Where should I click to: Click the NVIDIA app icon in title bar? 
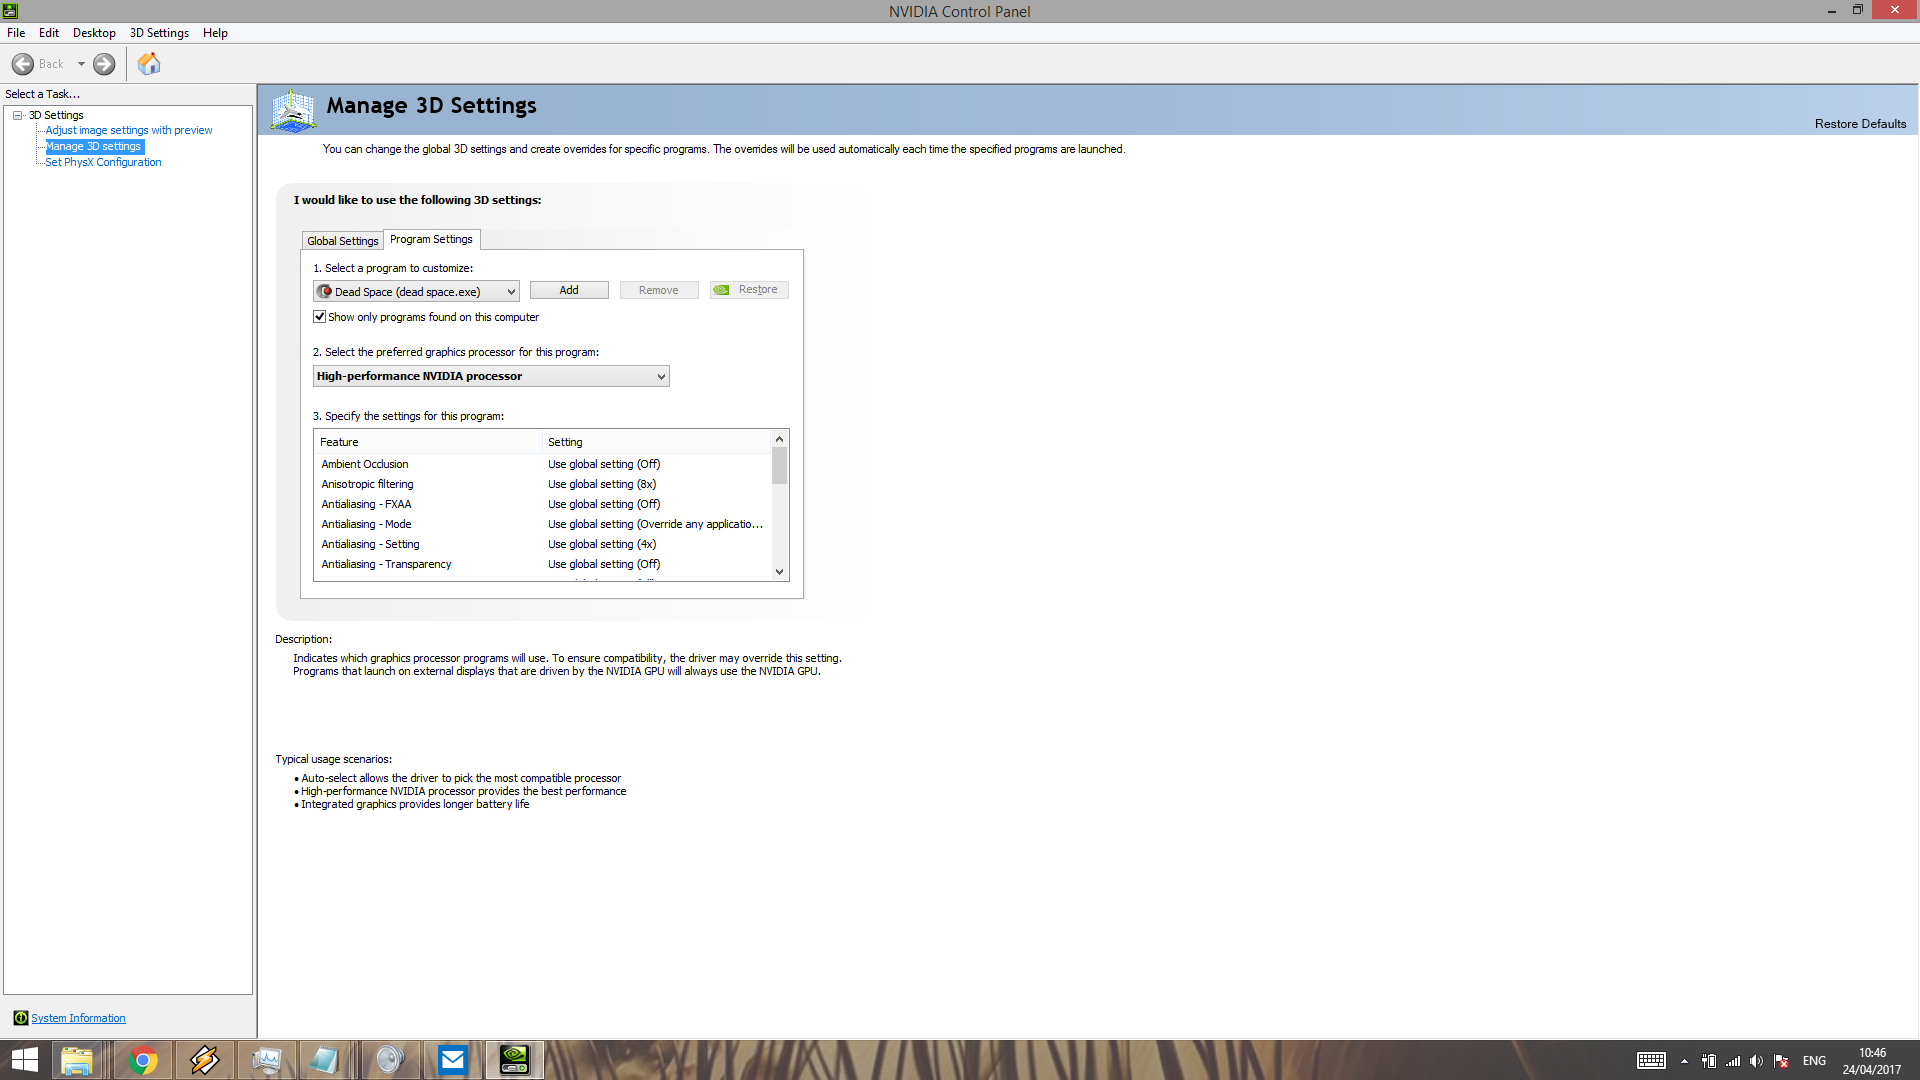pyautogui.click(x=10, y=11)
